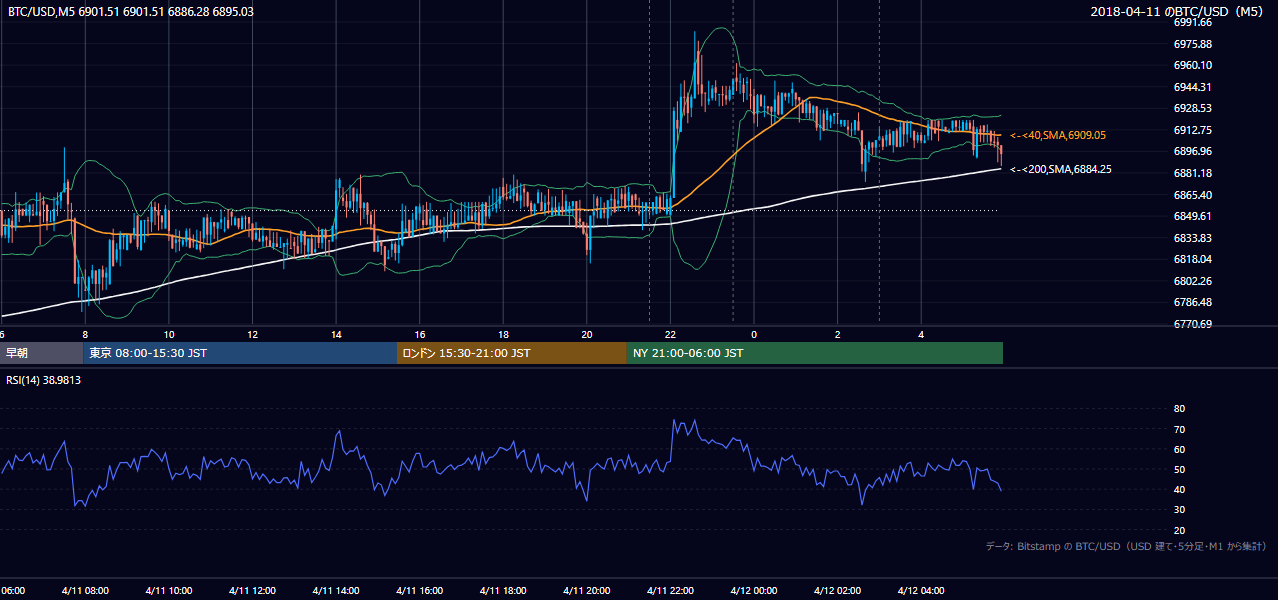Click hour label 22 under price chart
The height and width of the screenshot is (600, 1278).
[670, 335]
